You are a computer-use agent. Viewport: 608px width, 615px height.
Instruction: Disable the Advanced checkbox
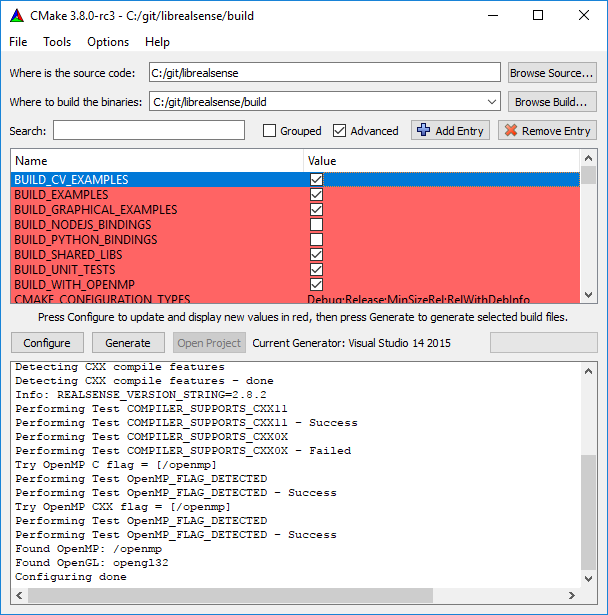pos(340,131)
